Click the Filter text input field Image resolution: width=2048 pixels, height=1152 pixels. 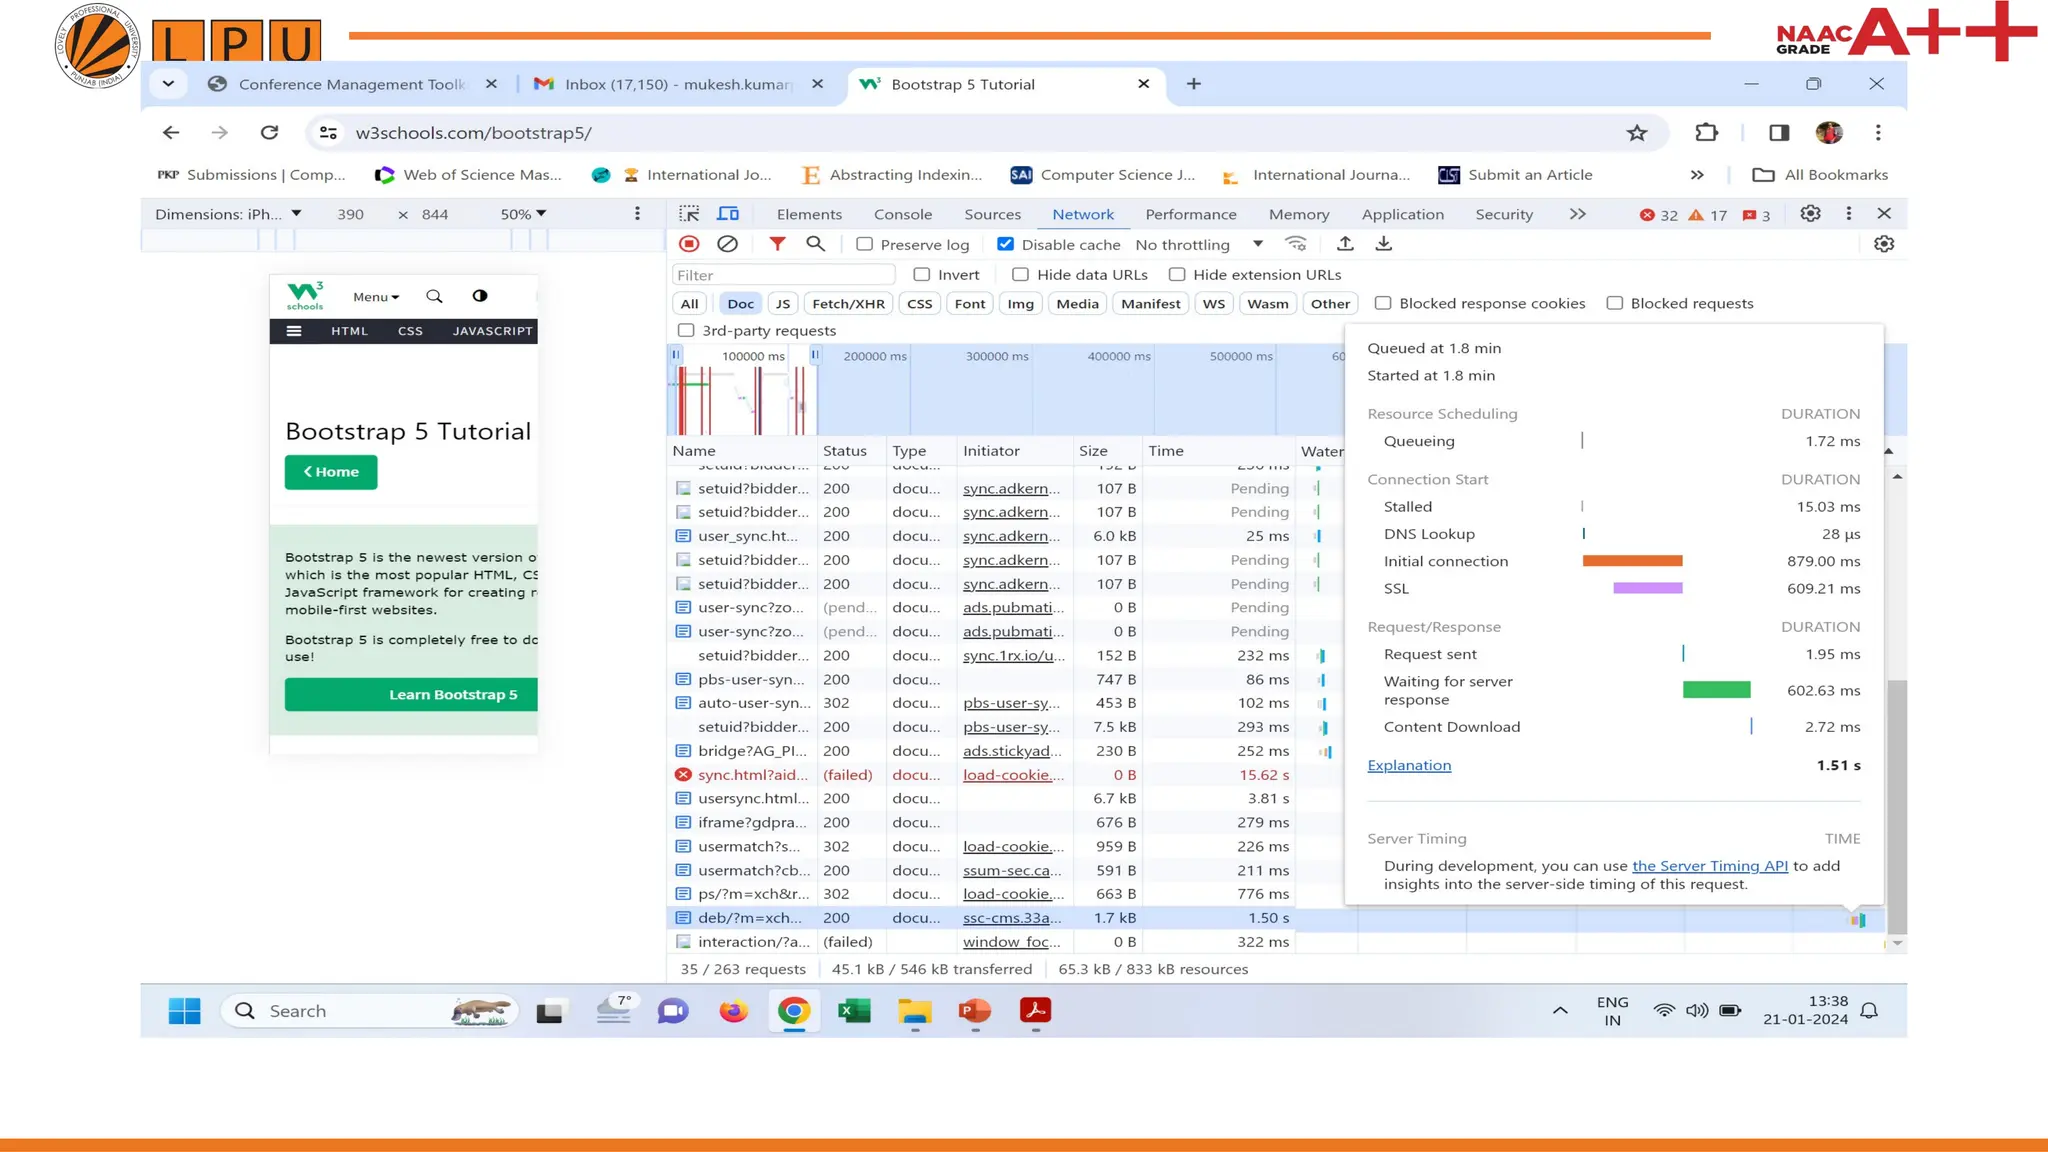click(x=783, y=275)
